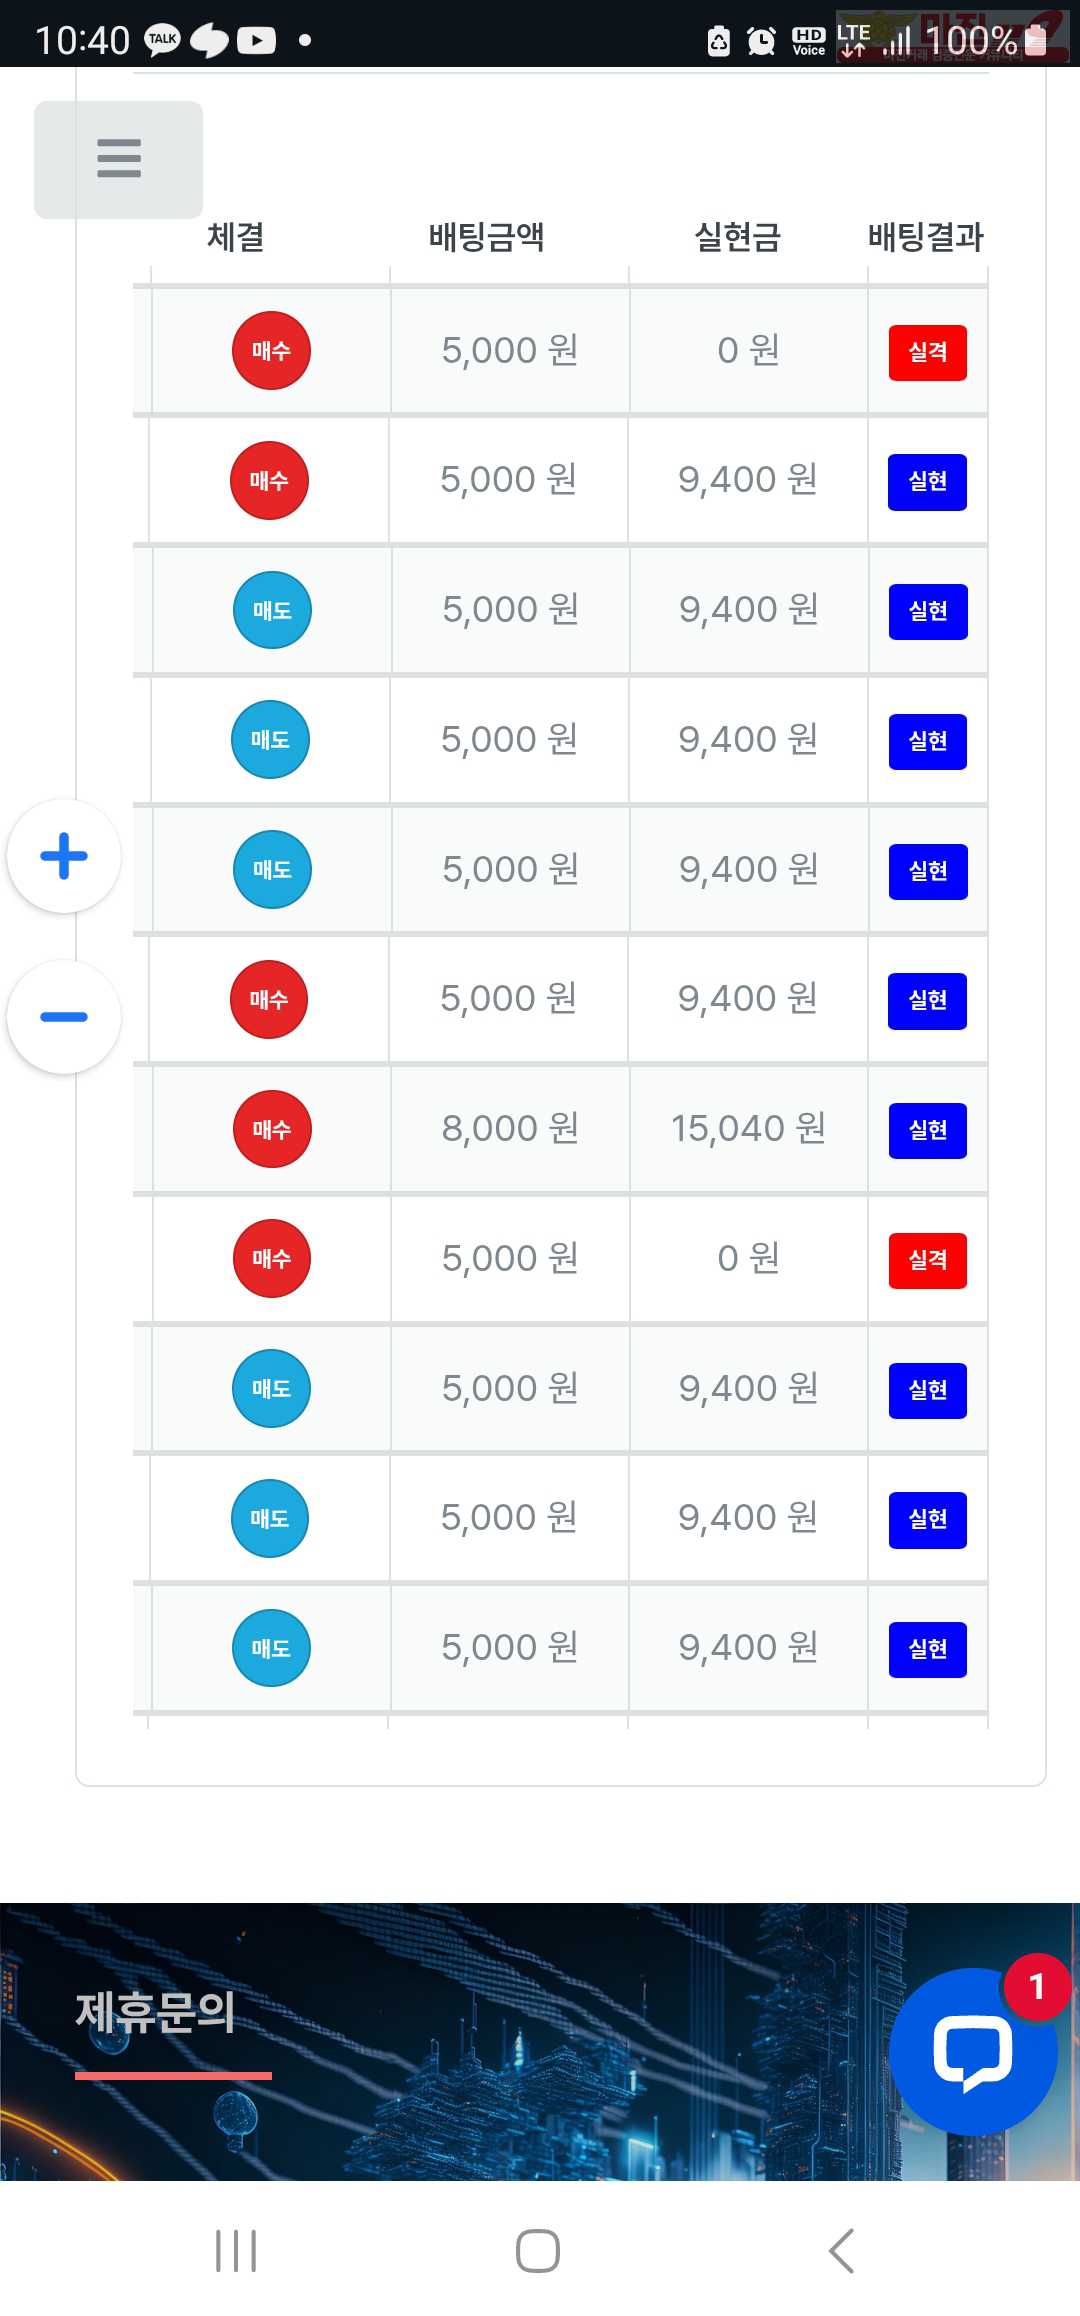Image resolution: width=1080 pixels, height=2316 pixels.
Task: Open the 제휴문의 link
Action: [x=156, y=2012]
